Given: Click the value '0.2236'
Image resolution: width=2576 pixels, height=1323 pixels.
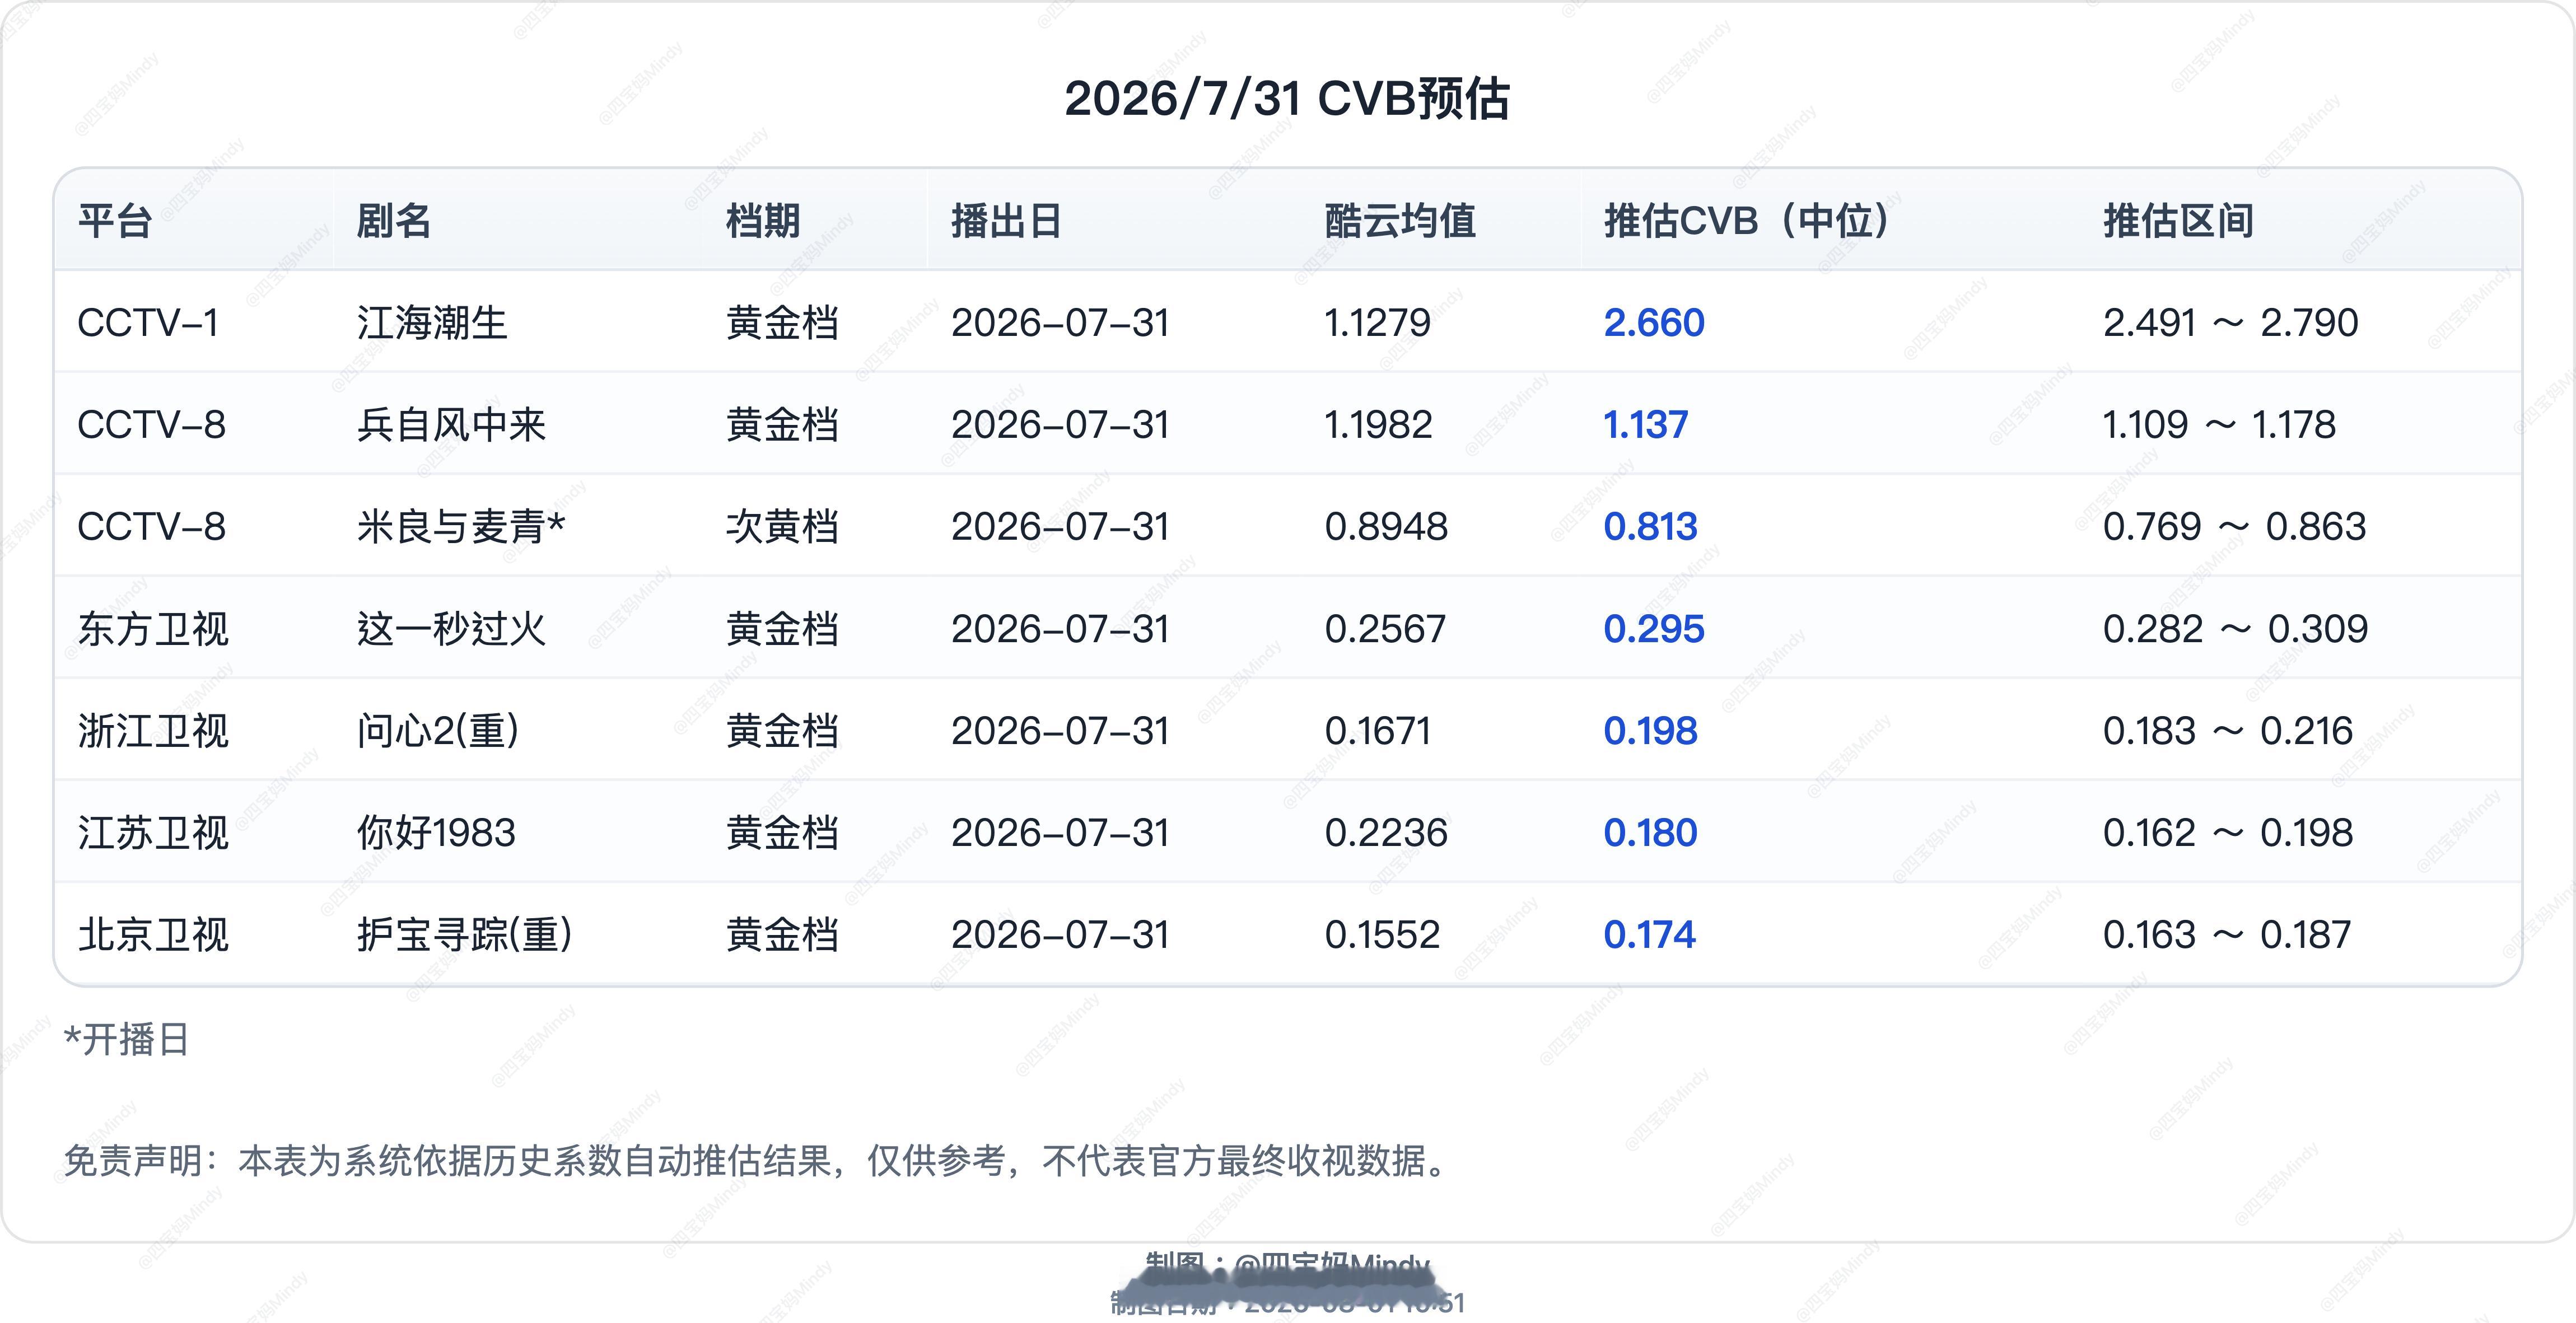Looking at the screenshot, I should pyautogui.click(x=1386, y=833).
